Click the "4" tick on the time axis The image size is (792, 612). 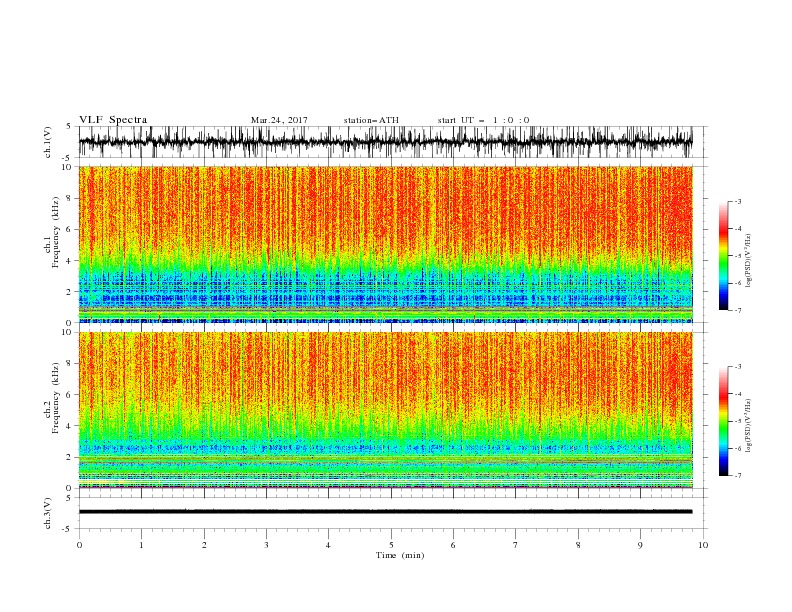point(328,545)
